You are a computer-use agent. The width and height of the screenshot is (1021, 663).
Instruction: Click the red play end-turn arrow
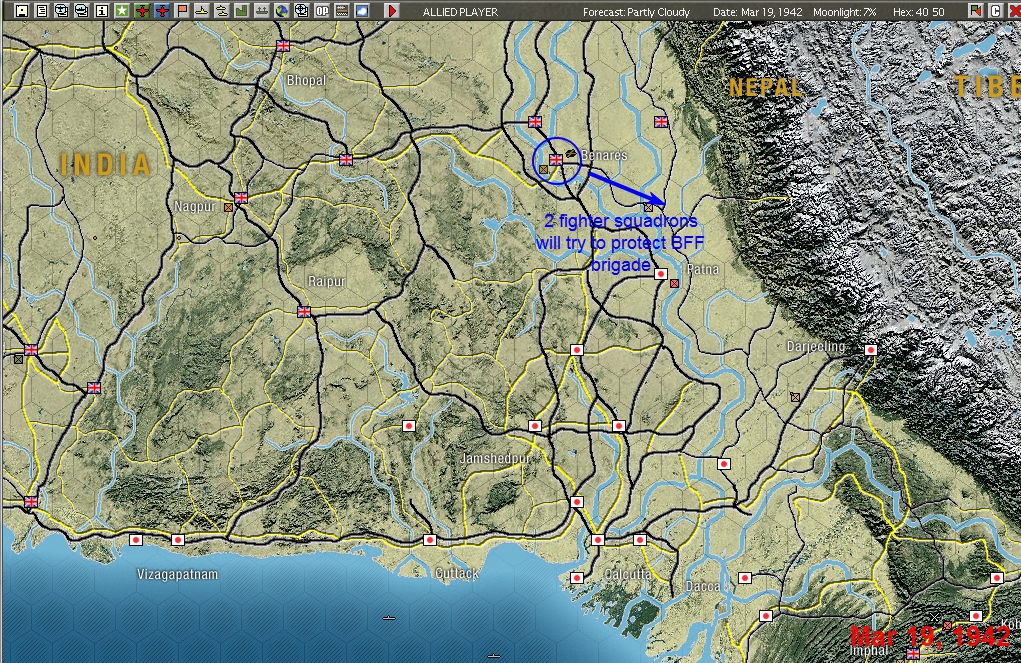[x=392, y=10]
